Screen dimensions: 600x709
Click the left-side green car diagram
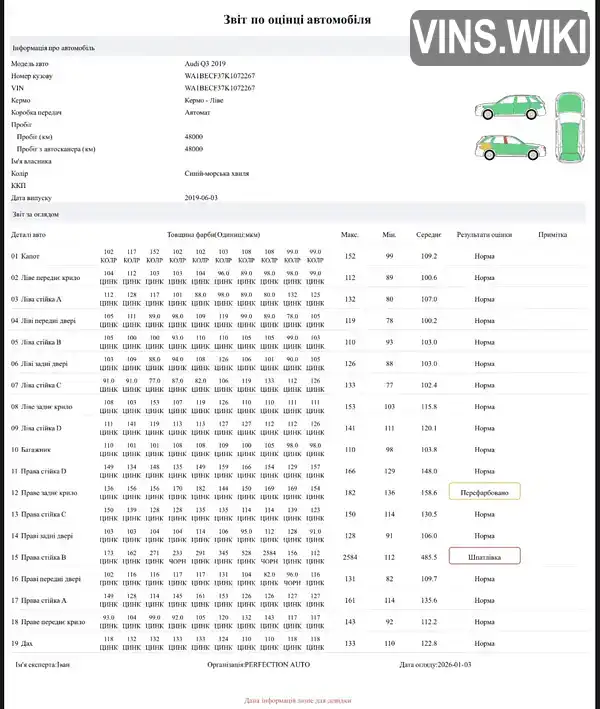pos(510,107)
